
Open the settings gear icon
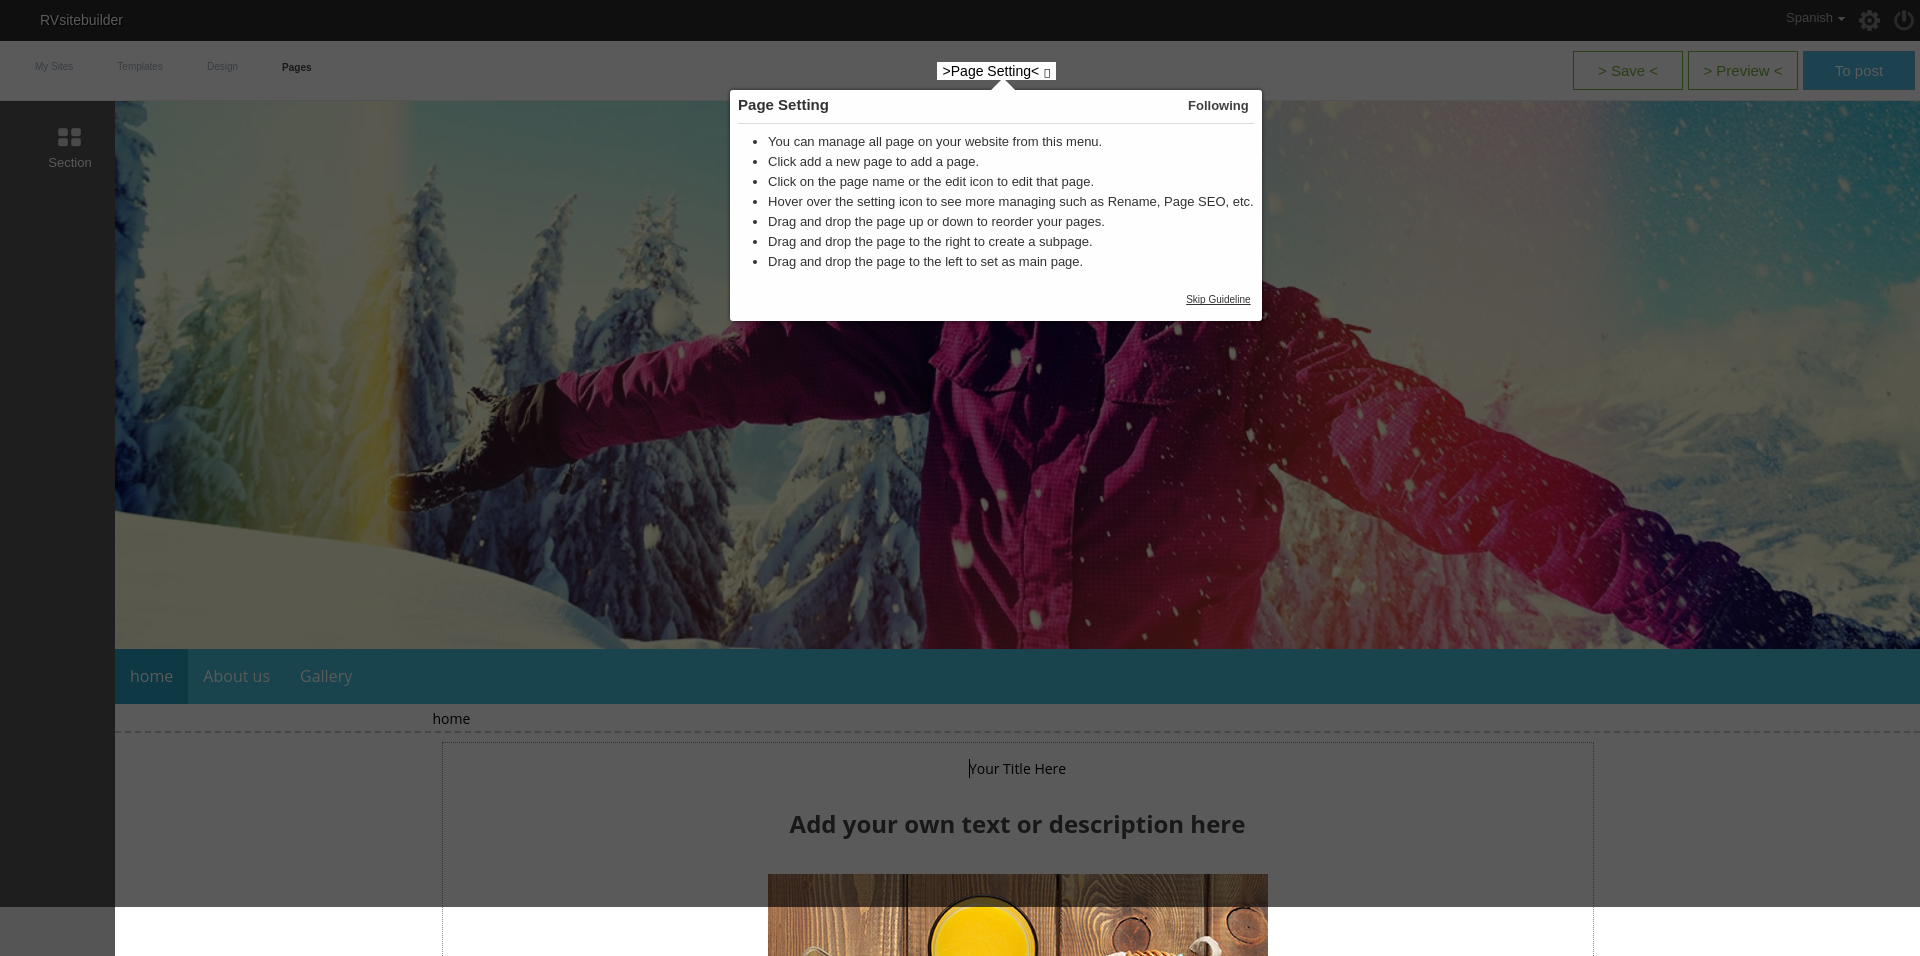[1869, 20]
